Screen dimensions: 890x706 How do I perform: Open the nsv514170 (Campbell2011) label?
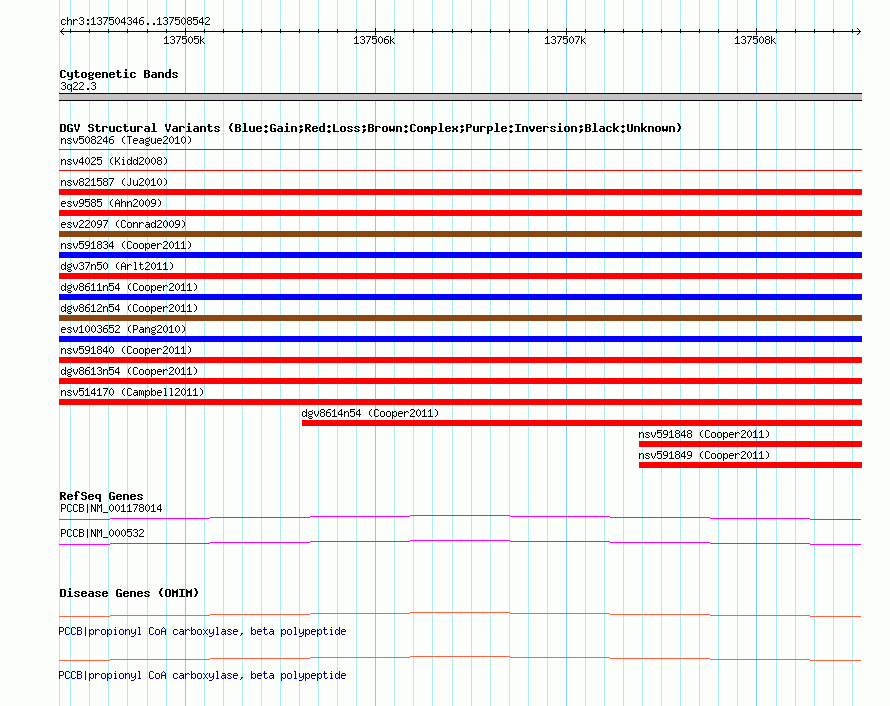coord(132,392)
